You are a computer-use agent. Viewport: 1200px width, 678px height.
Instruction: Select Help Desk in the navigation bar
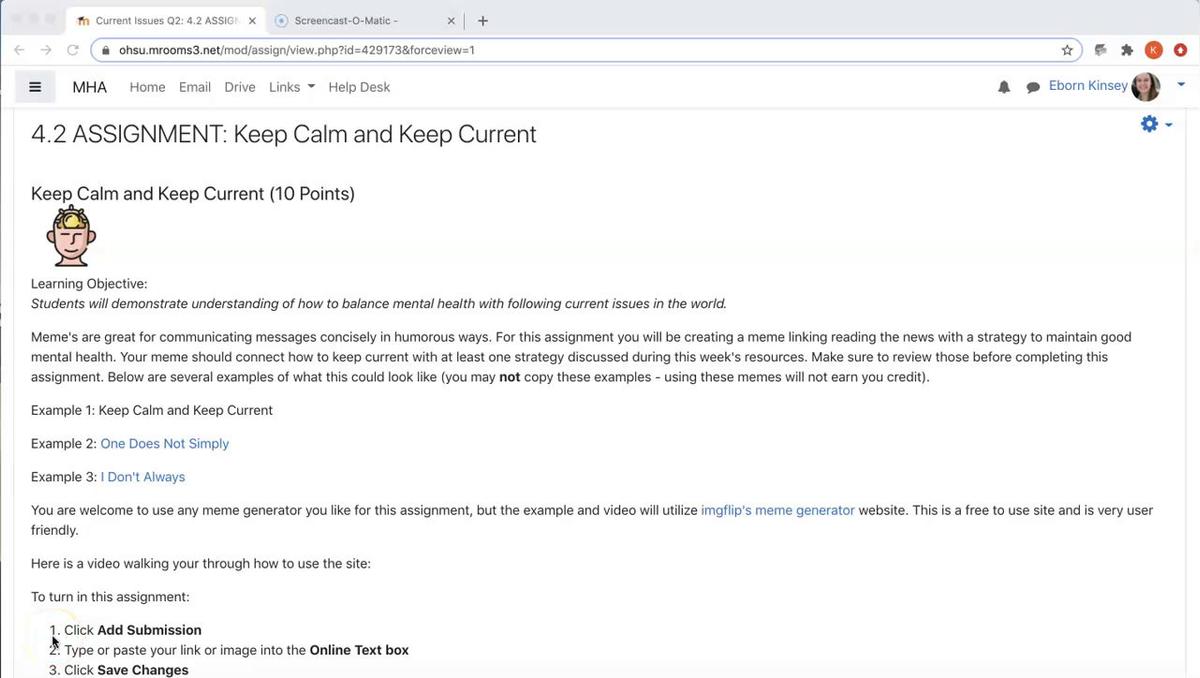(359, 87)
